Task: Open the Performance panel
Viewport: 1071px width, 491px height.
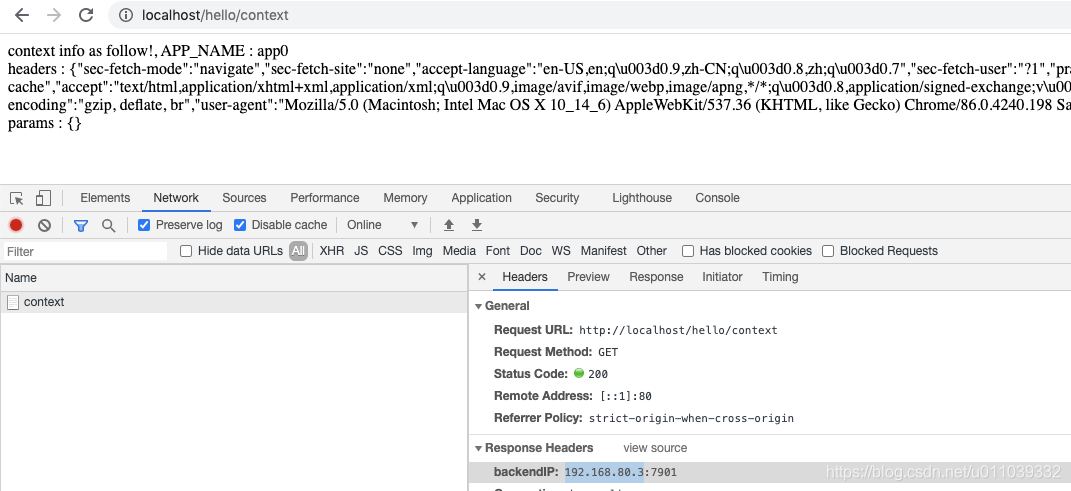Action: point(324,198)
